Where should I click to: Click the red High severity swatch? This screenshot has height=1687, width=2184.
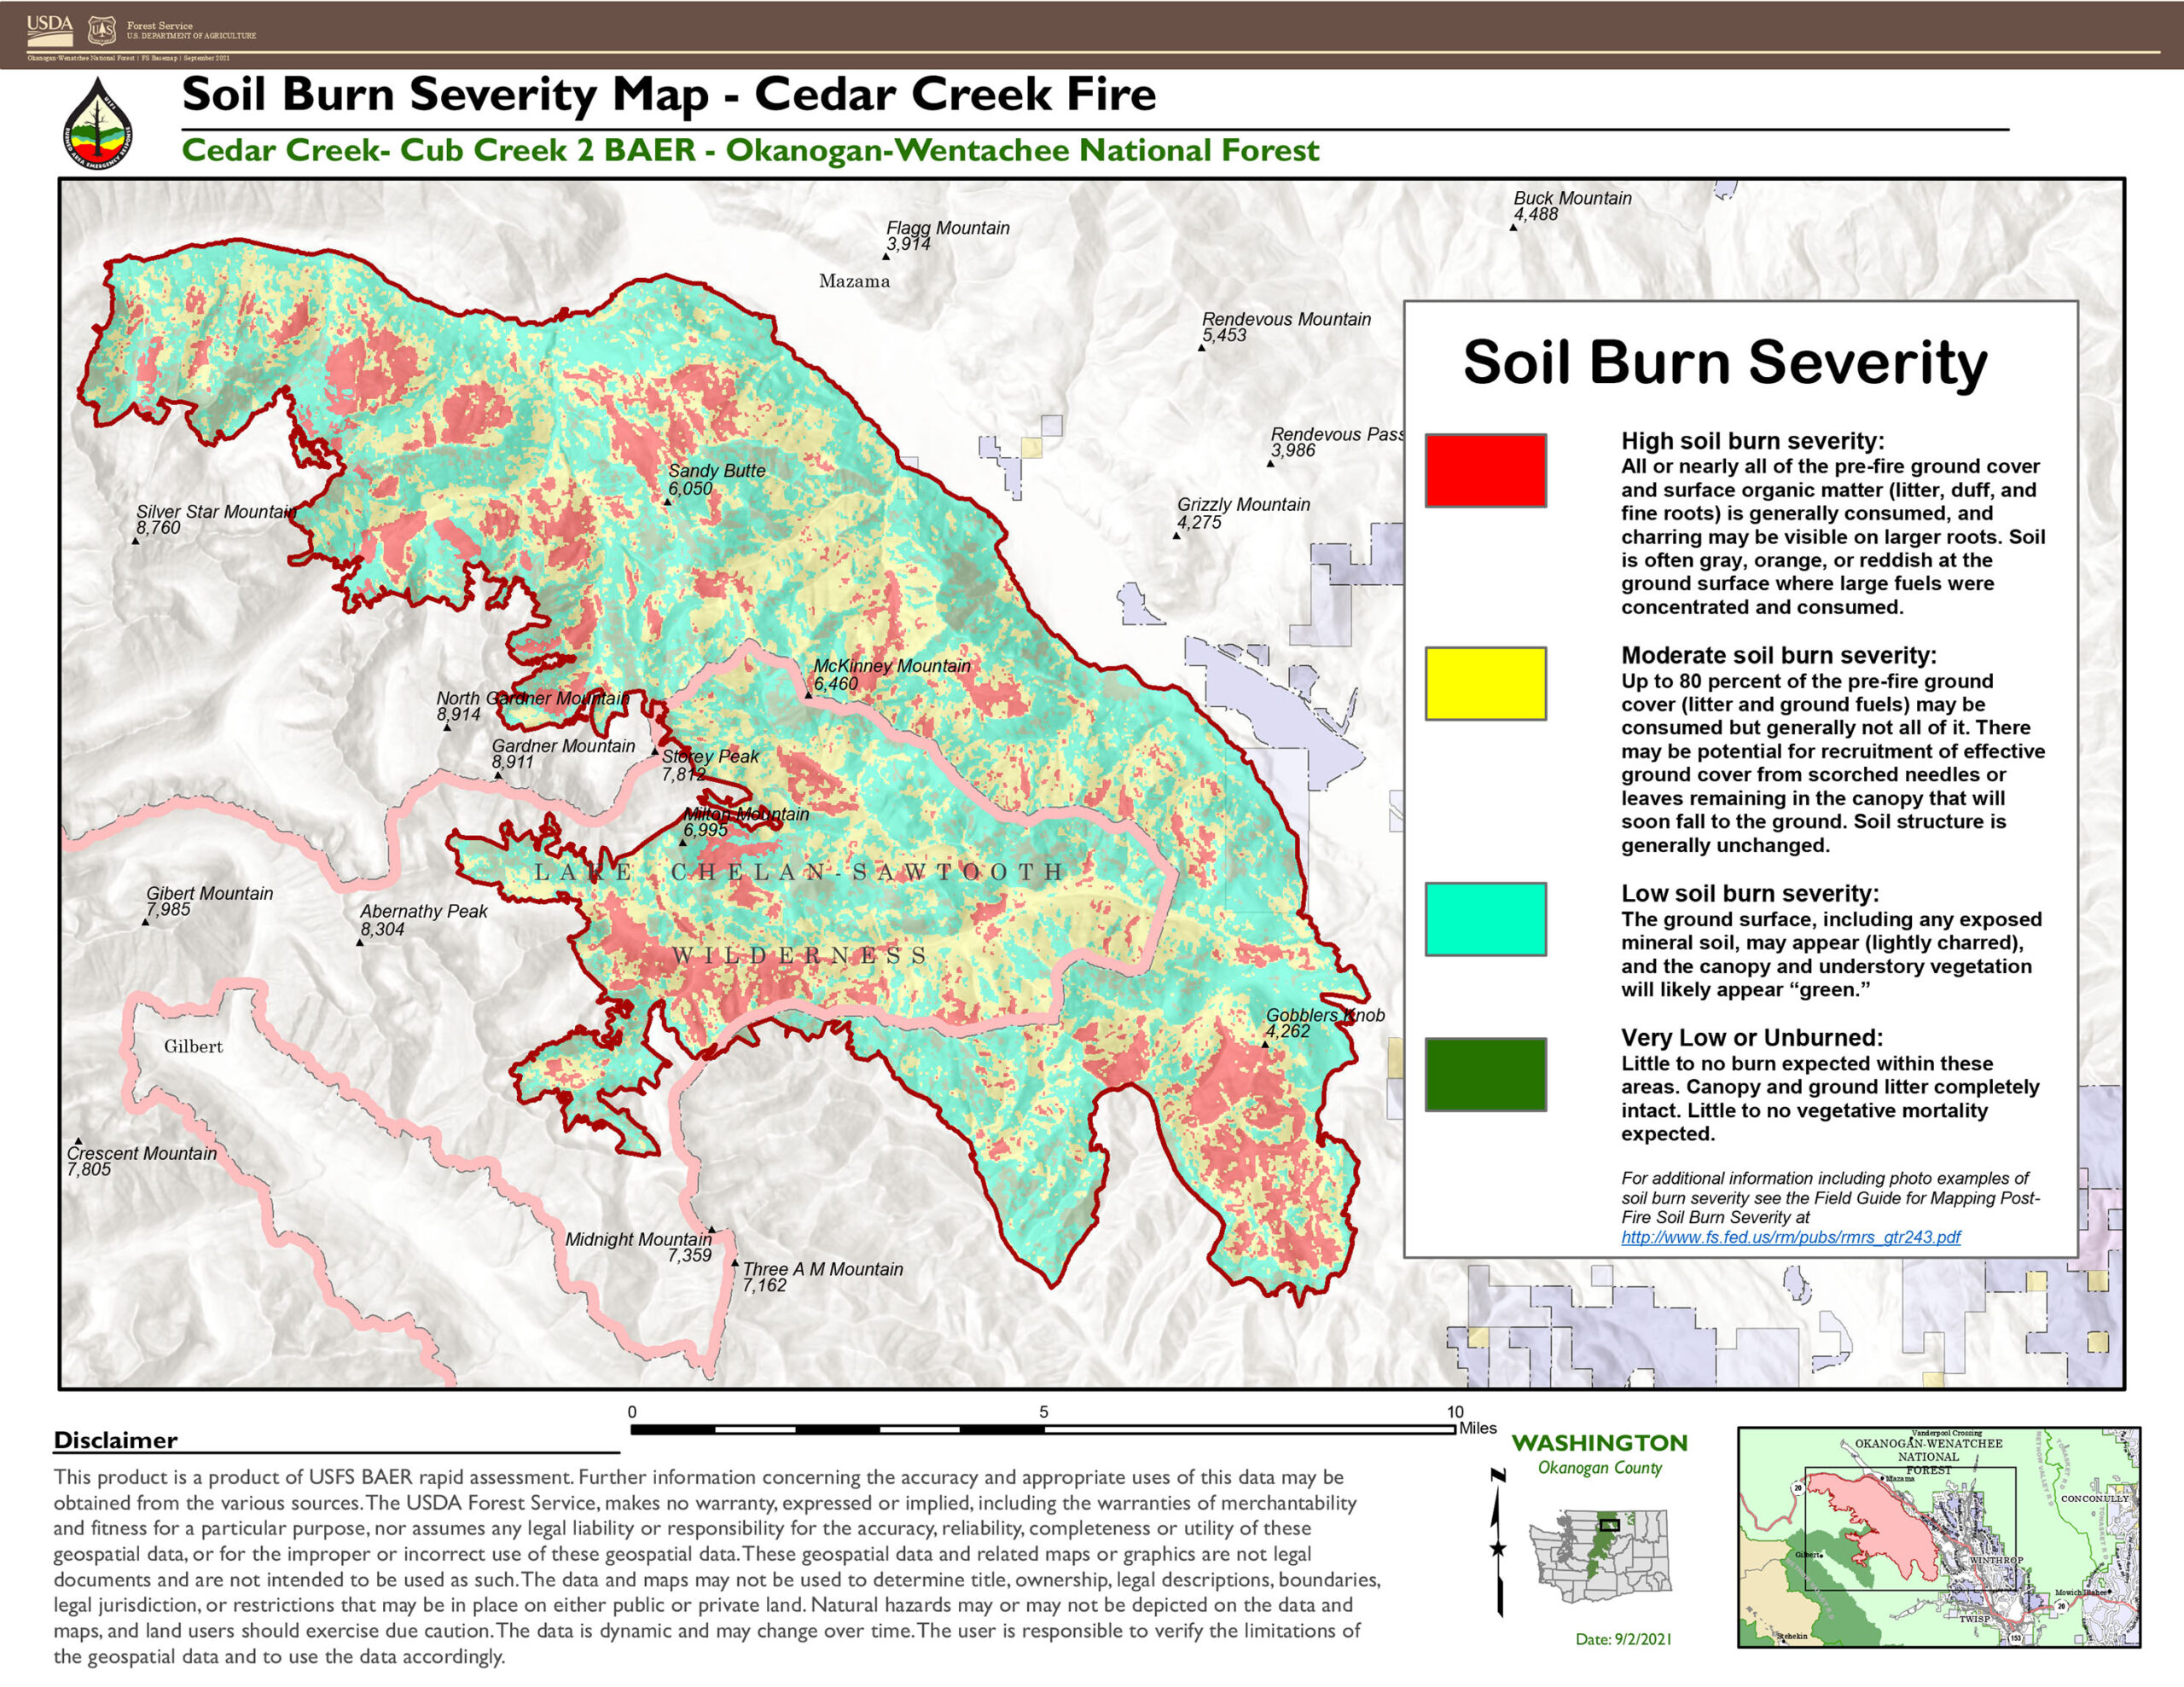pyautogui.click(x=1485, y=470)
